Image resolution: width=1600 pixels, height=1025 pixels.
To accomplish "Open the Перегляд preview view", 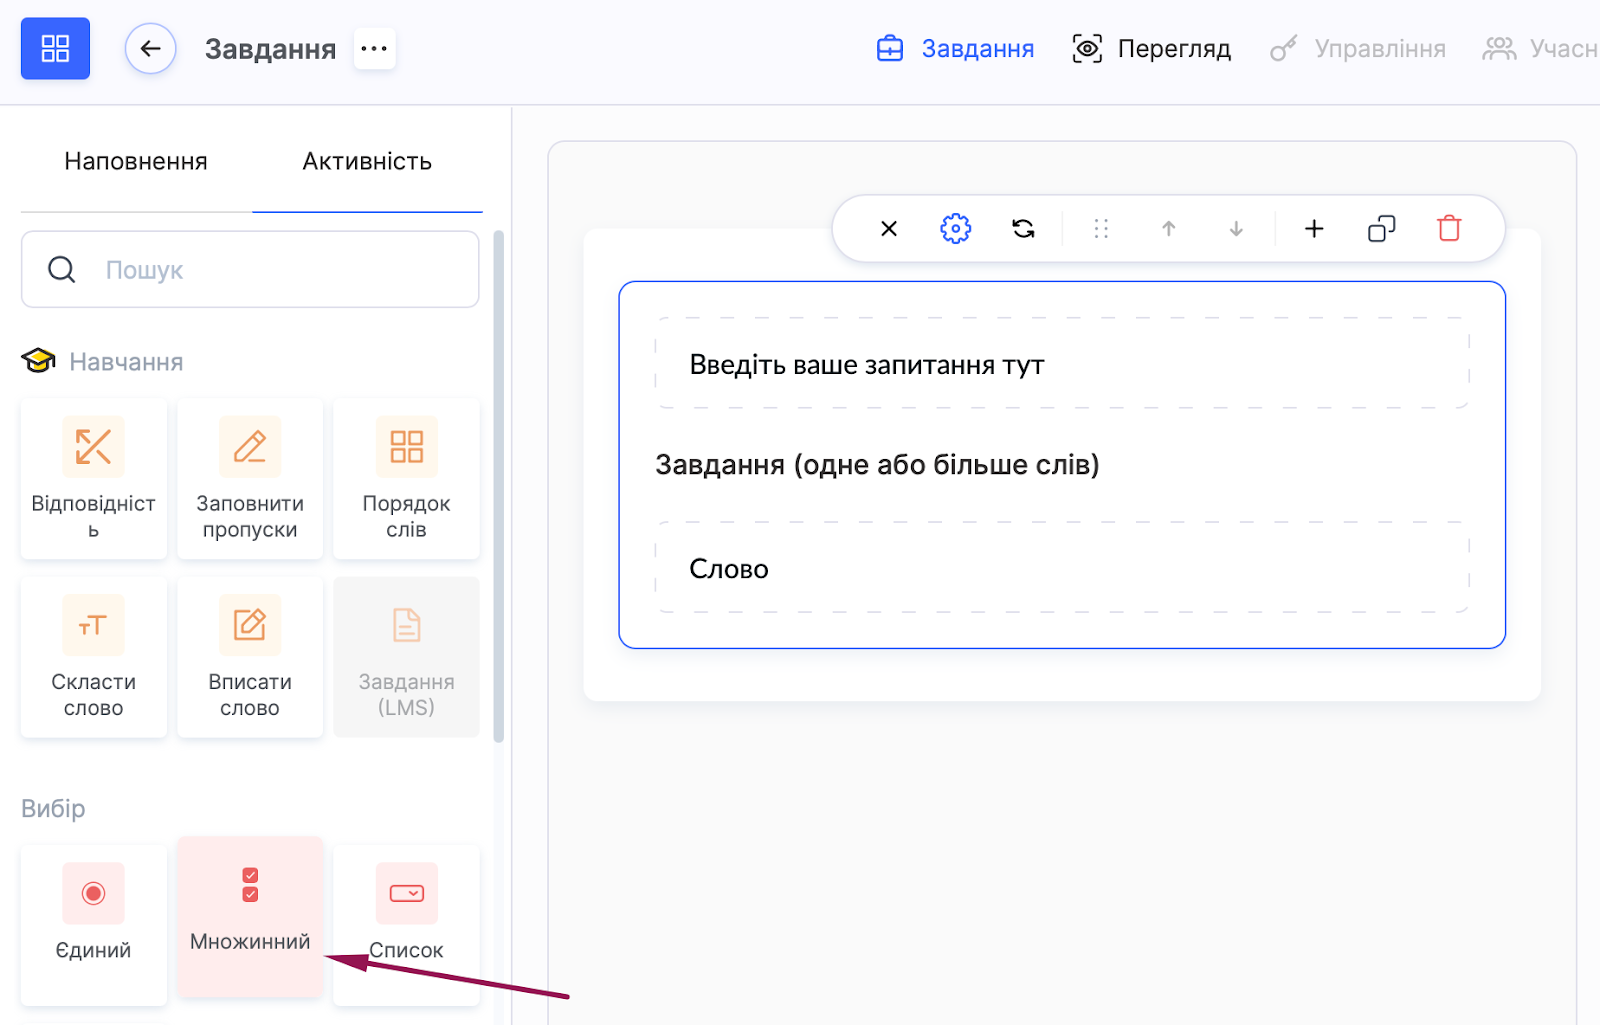I will [x=1152, y=49].
